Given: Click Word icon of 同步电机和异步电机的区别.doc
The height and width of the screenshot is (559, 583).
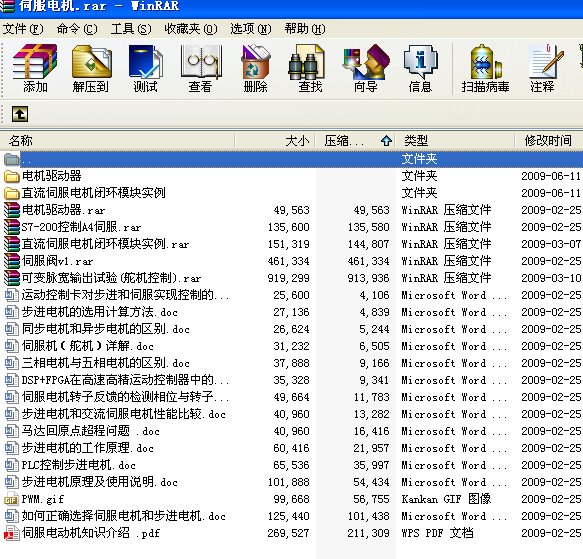Looking at the screenshot, I should [12, 329].
